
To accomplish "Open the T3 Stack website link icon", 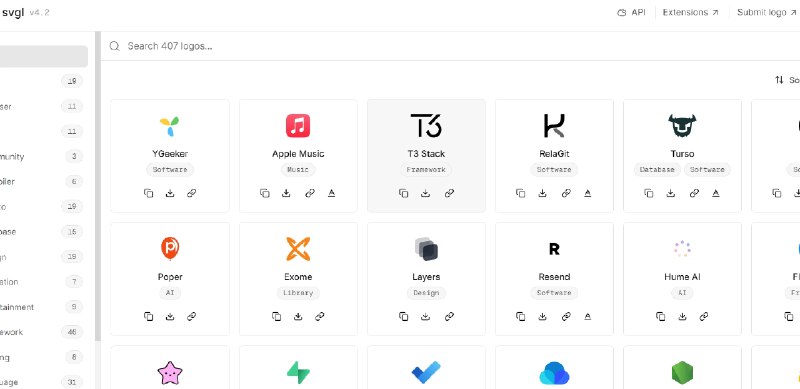I will [449, 193].
